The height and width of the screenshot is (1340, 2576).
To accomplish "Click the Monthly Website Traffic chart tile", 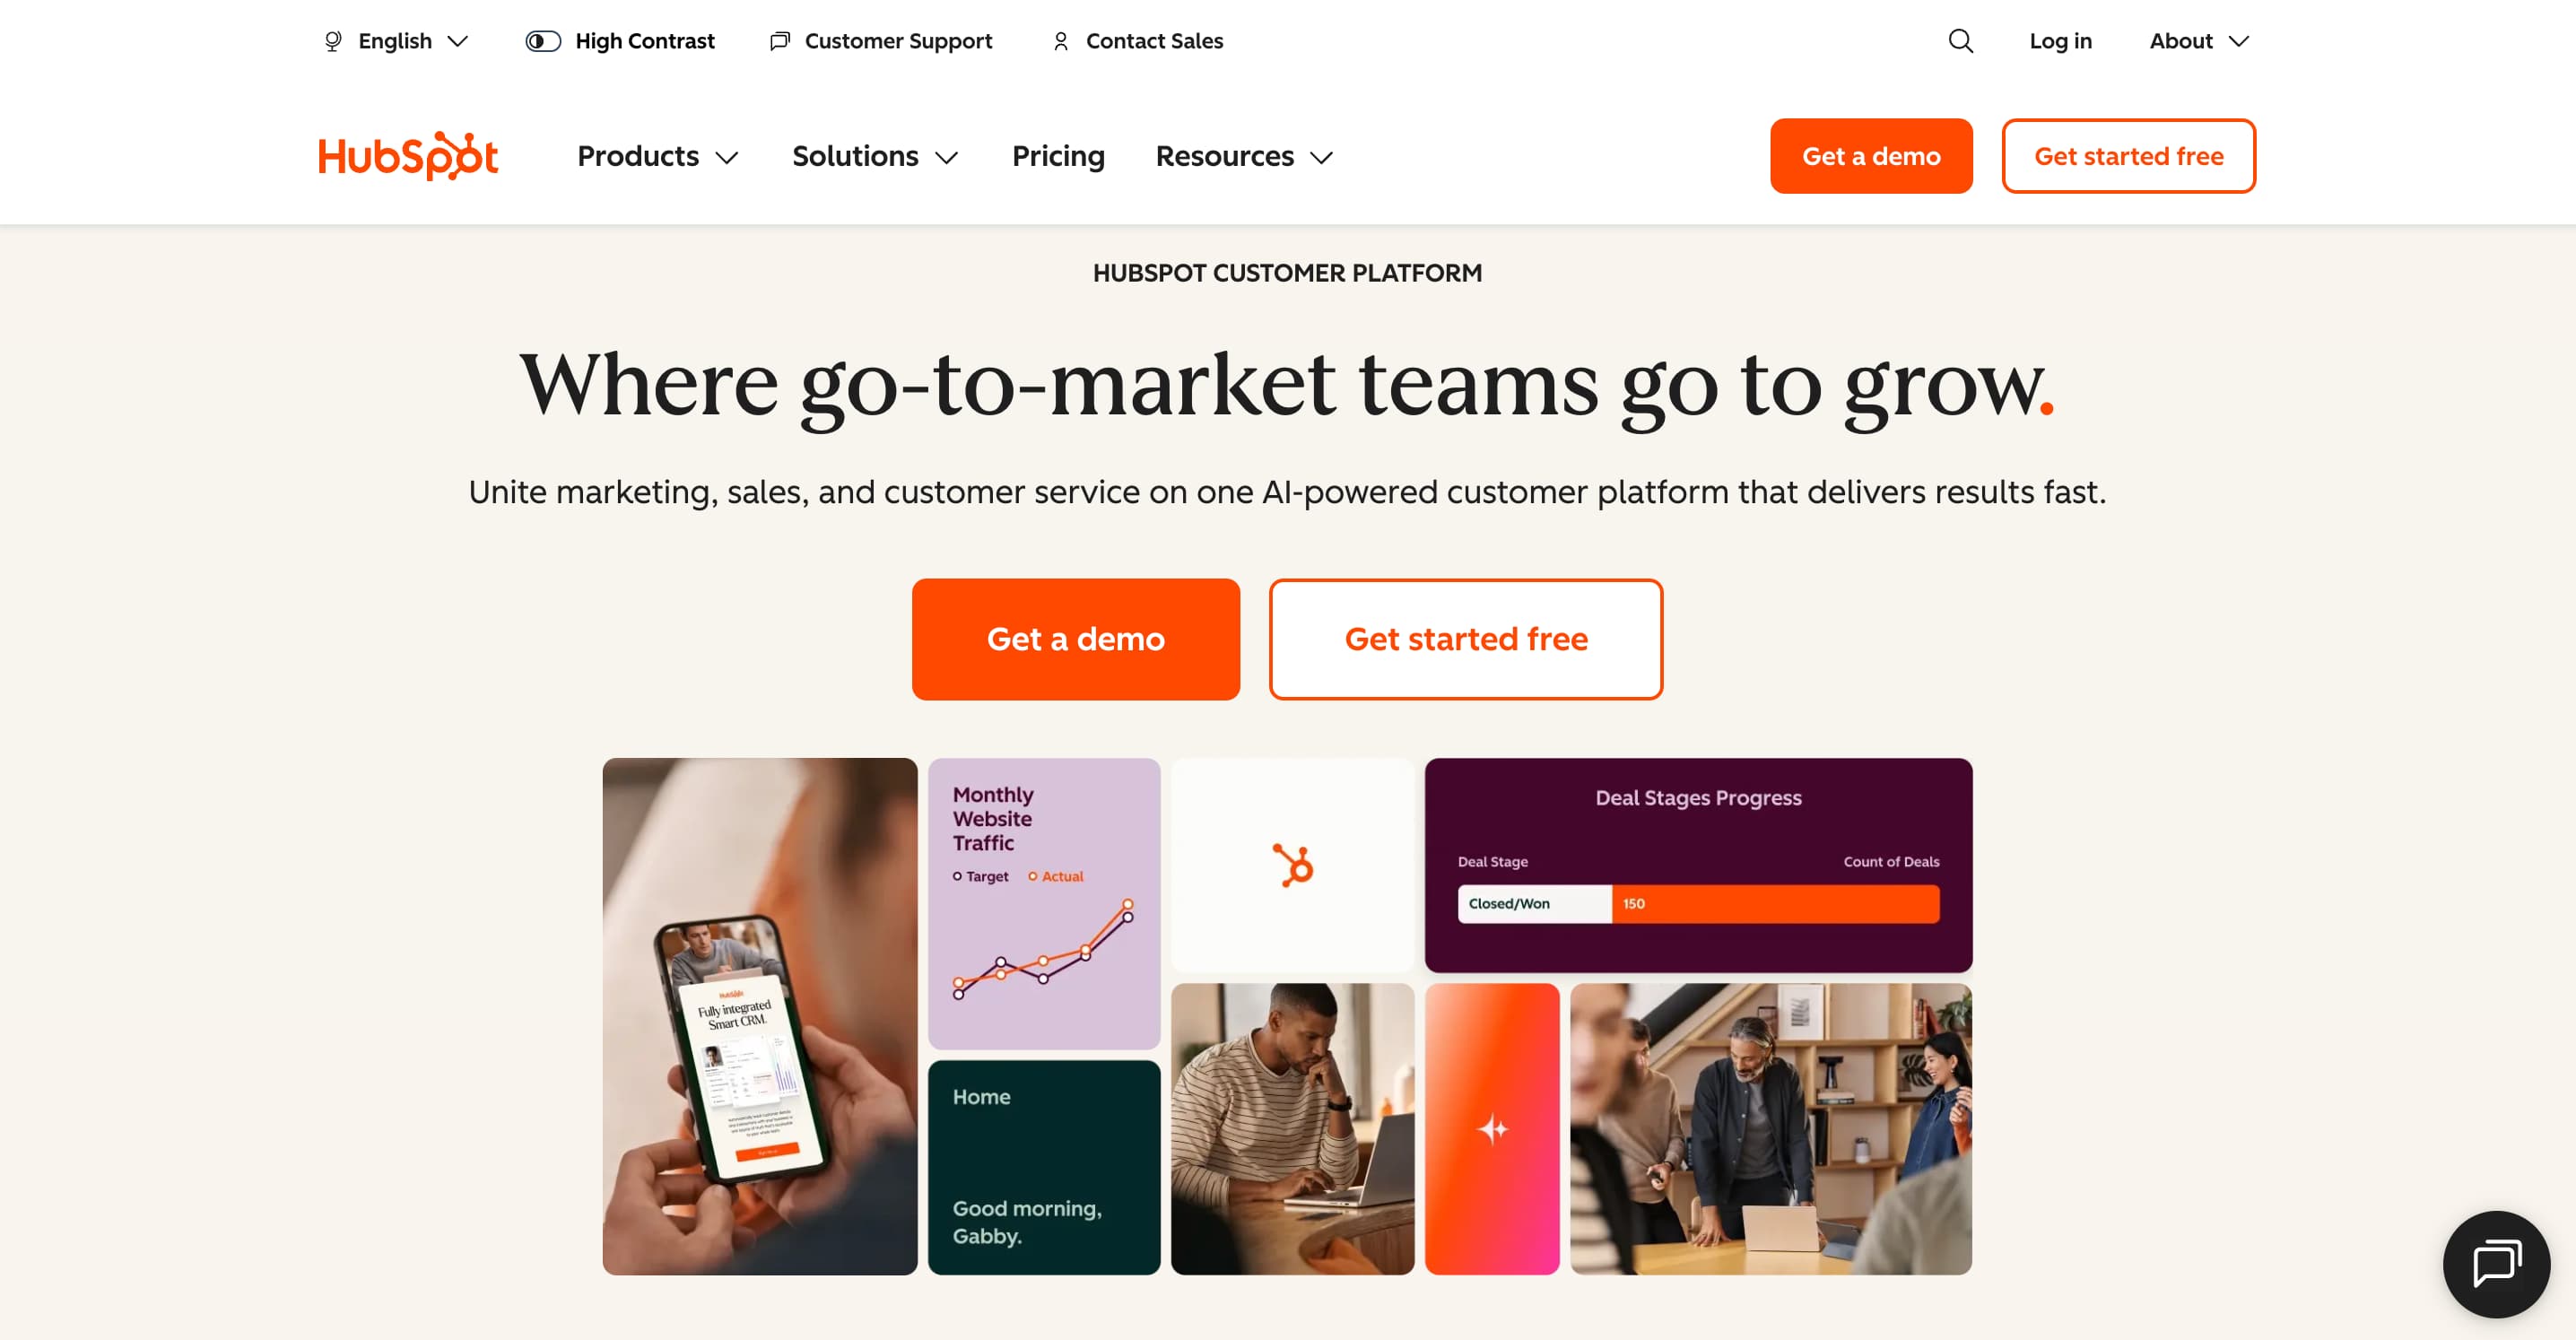I will [x=1044, y=903].
